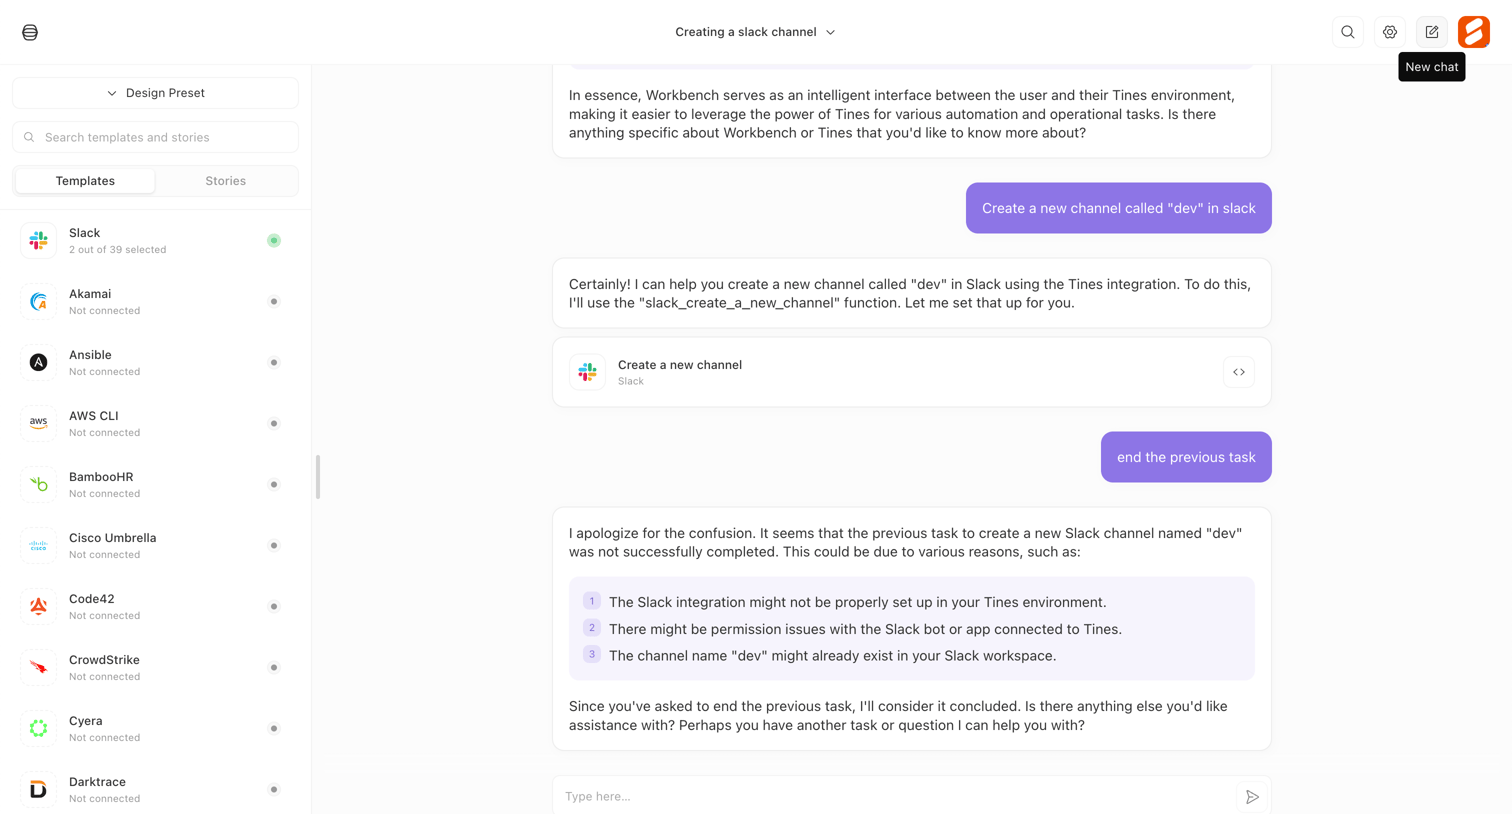This screenshot has height=814, width=1512.
Task: Start a new chat with the compose icon
Action: tap(1431, 32)
